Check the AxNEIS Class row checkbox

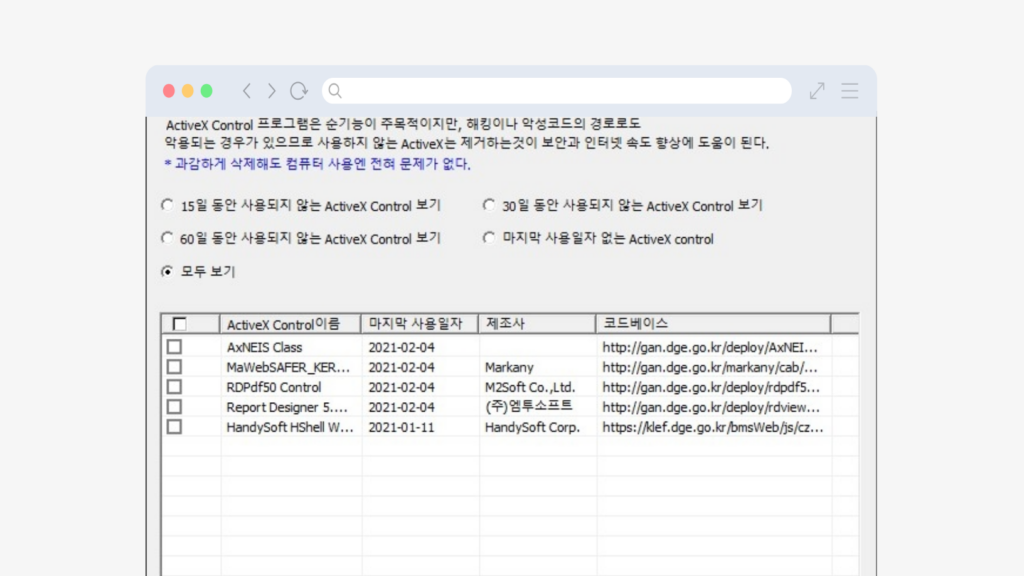(x=174, y=347)
